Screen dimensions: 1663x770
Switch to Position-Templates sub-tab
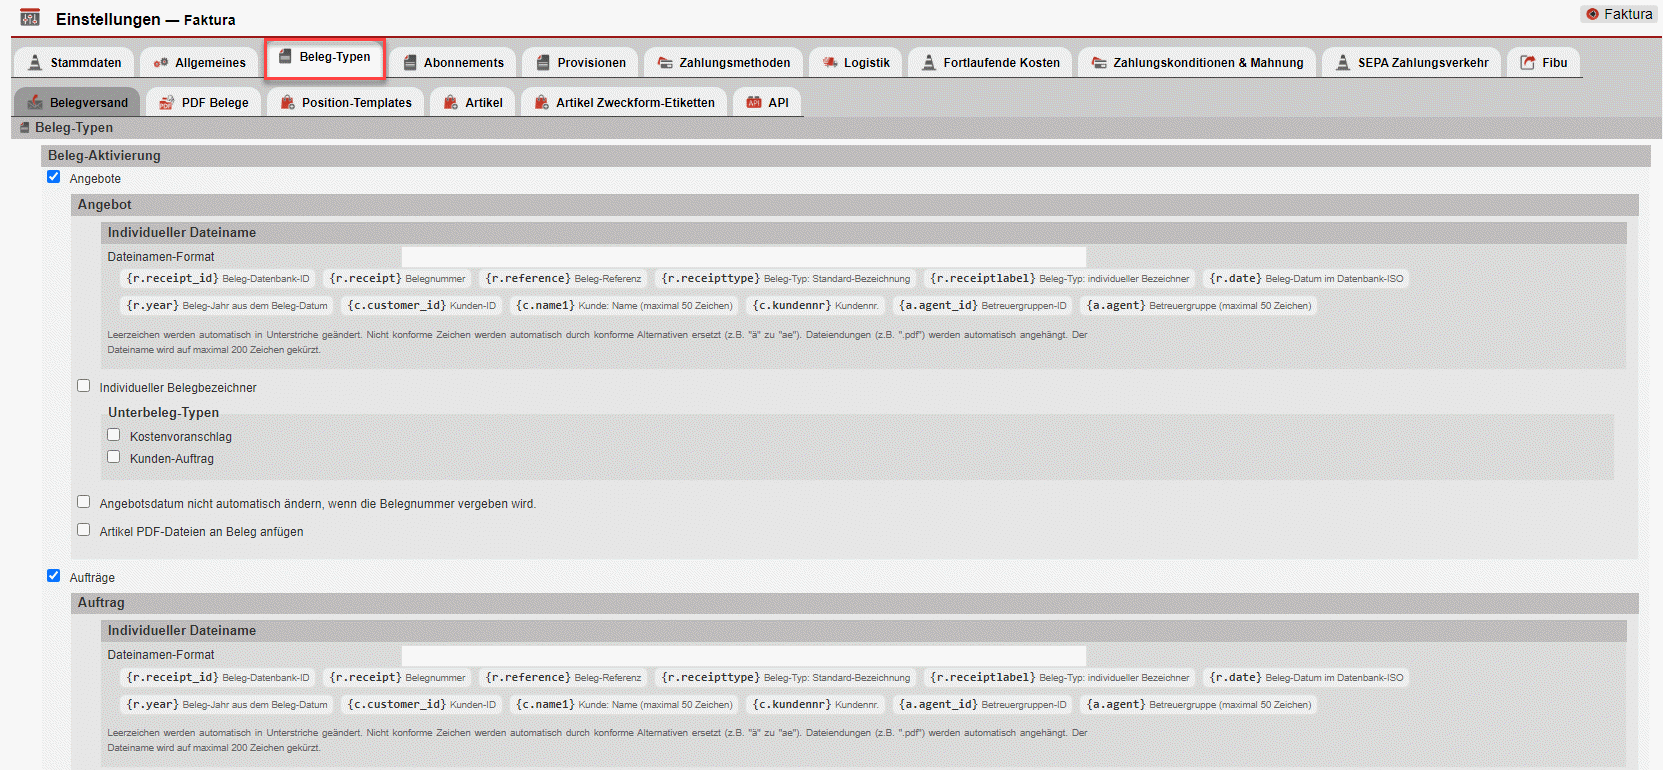(346, 102)
